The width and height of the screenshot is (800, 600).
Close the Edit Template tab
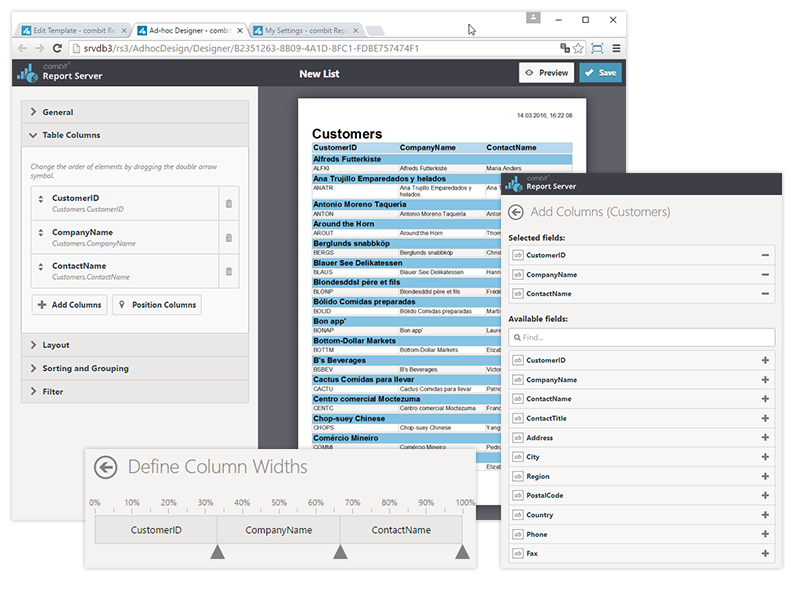[x=124, y=31]
